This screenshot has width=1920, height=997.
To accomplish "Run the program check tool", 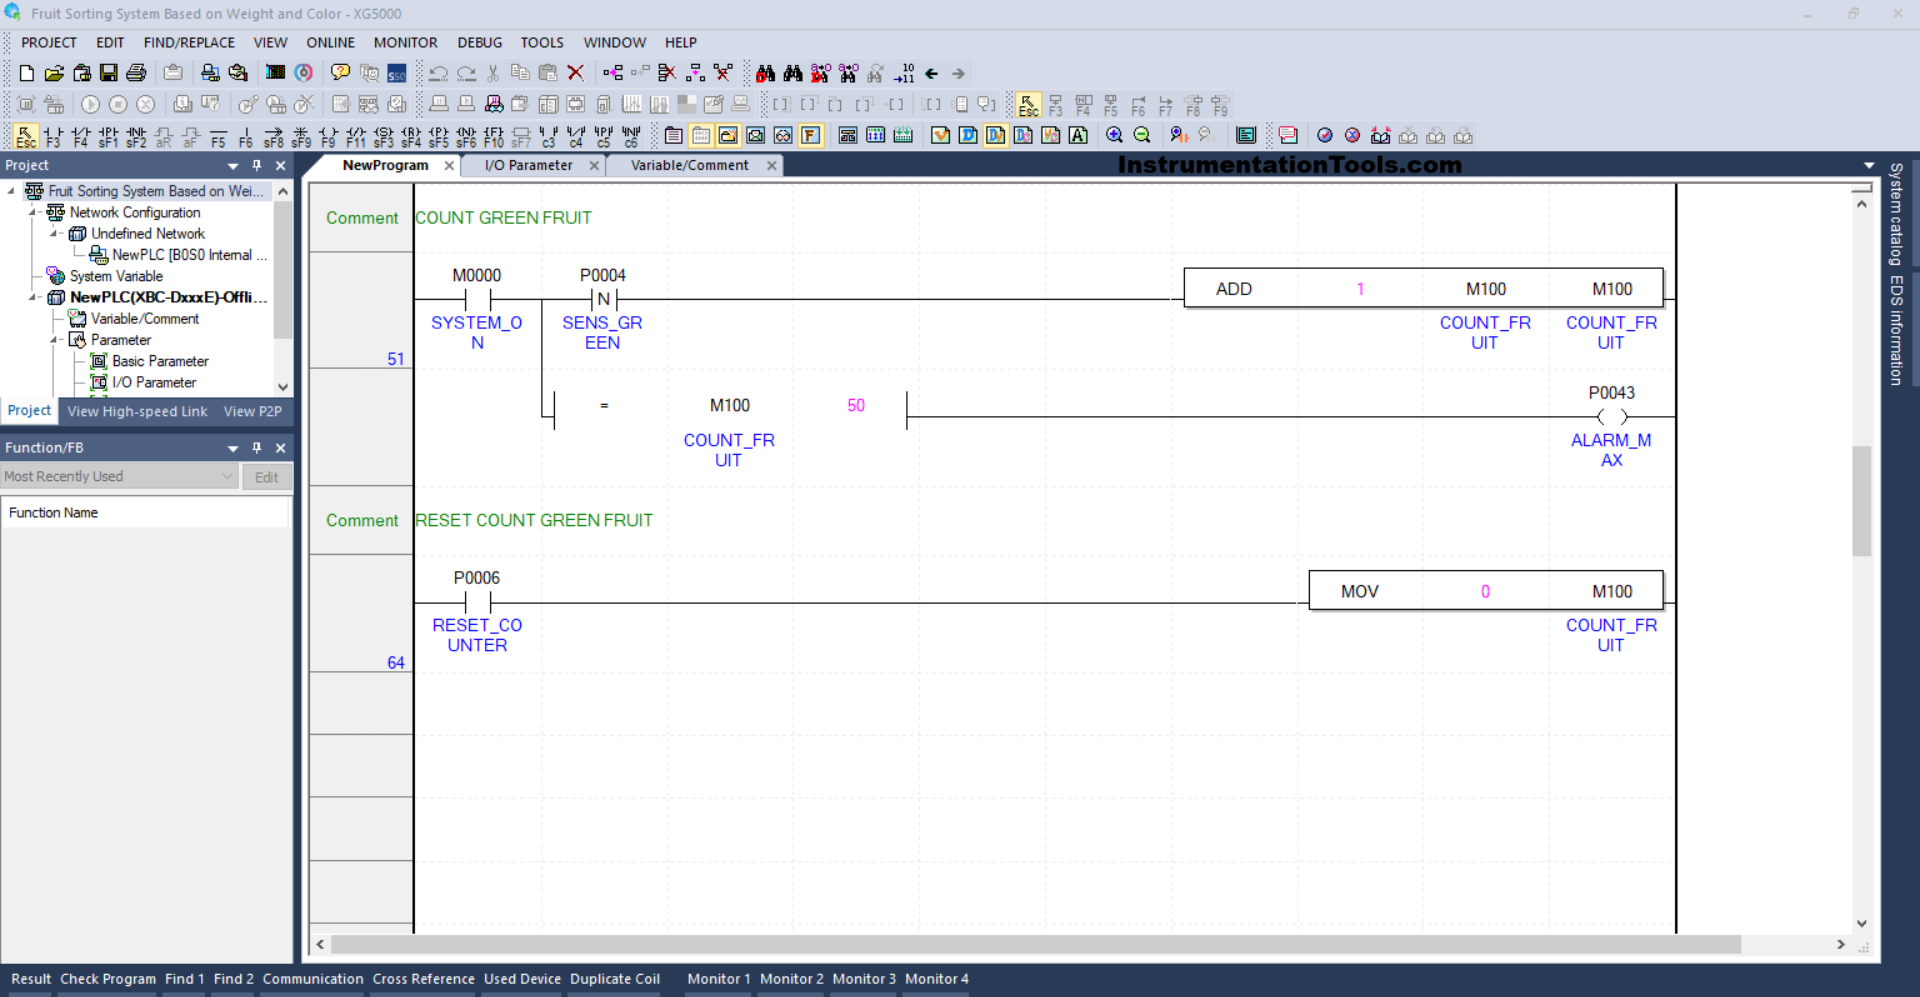I will pos(108,979).
